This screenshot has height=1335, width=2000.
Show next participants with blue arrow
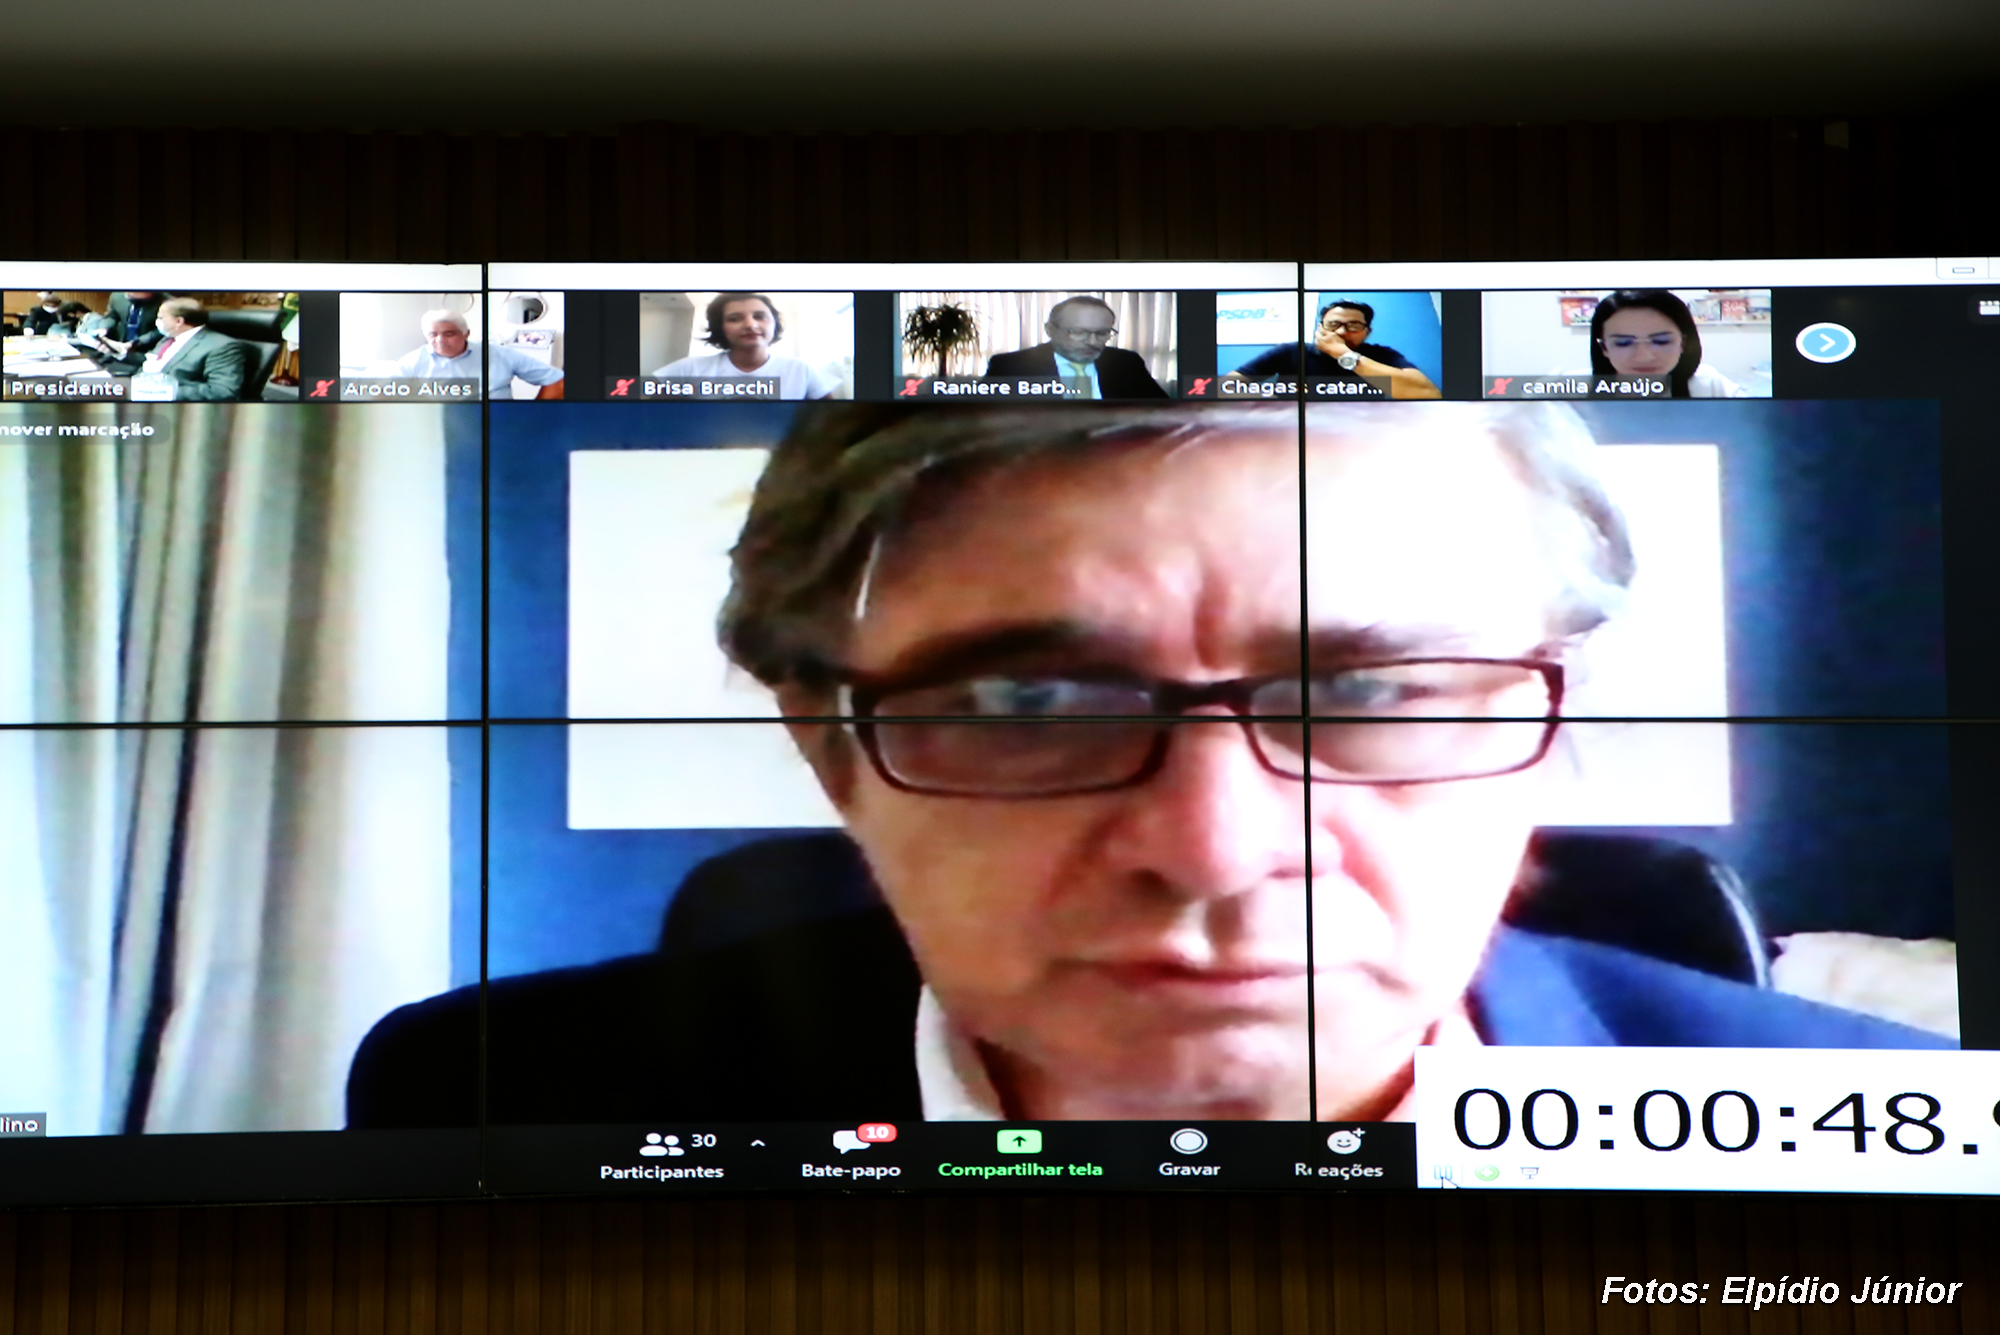(x=1825, y=343)
